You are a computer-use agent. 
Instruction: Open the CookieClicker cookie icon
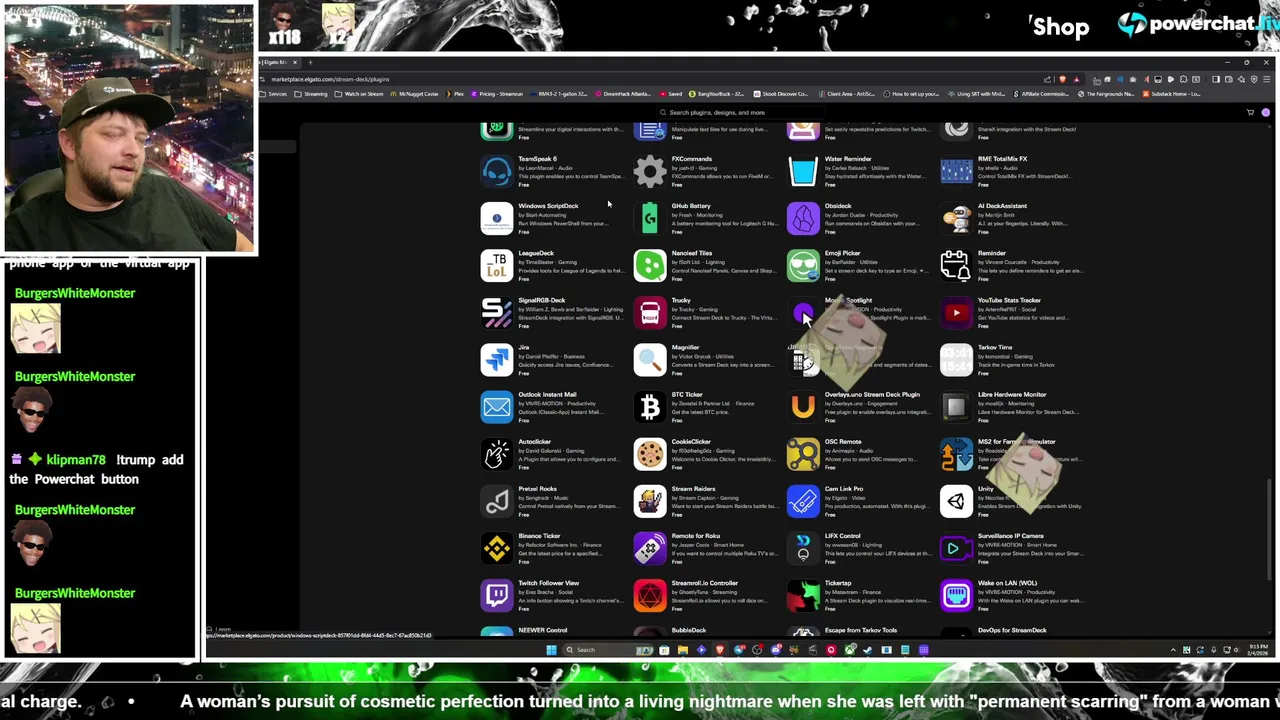pyautogui.click(x=650, y=454)
